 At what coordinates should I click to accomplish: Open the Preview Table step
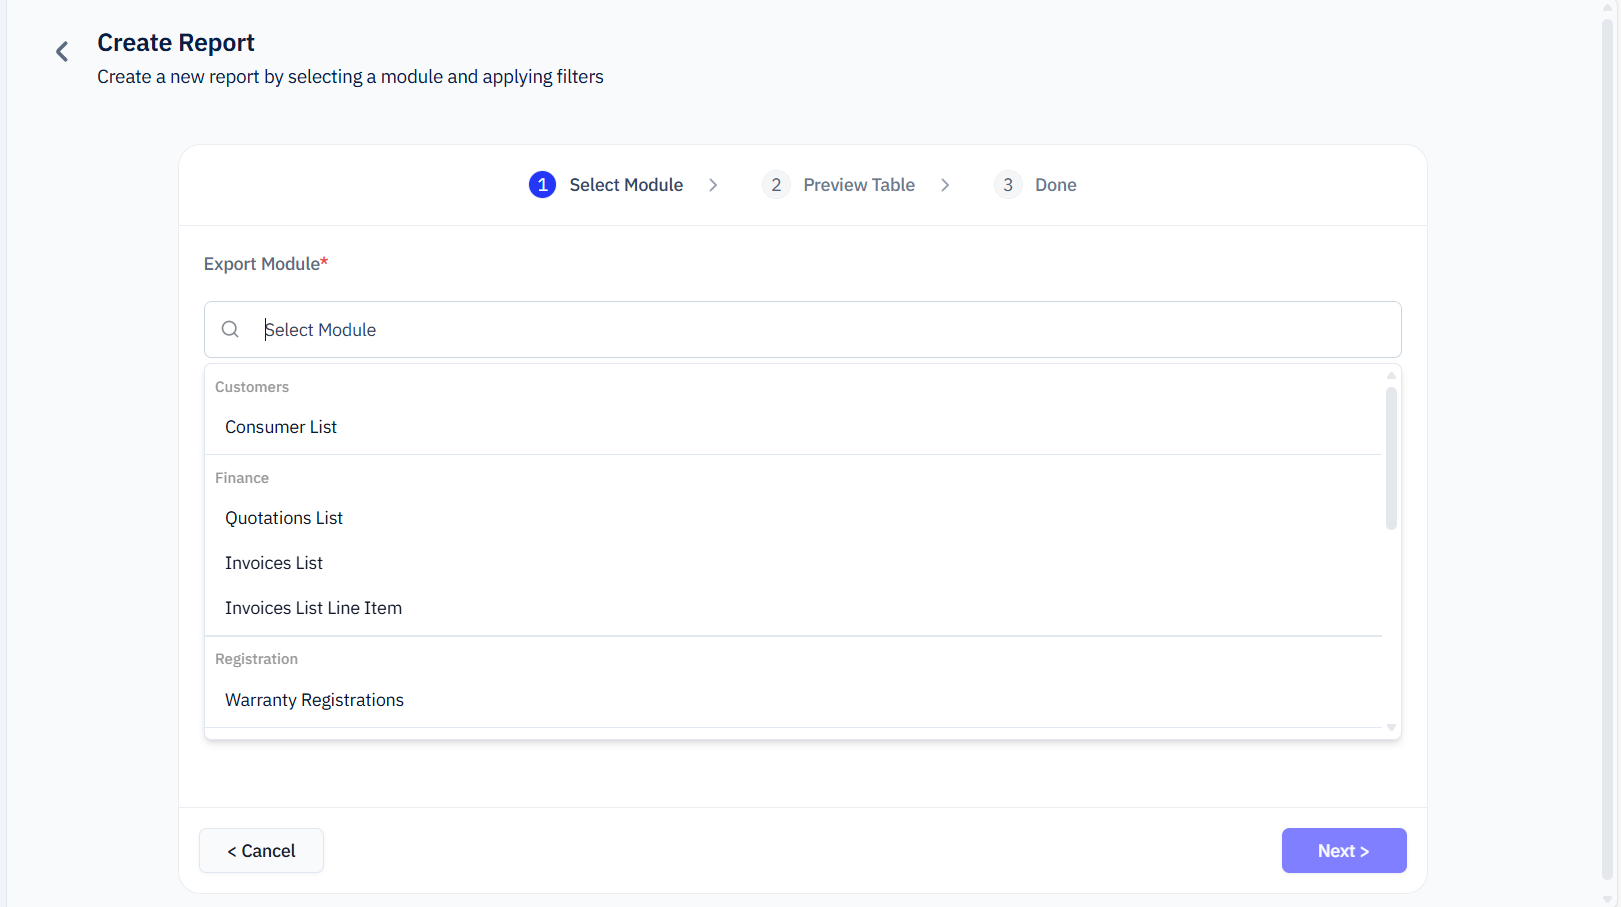point(859,185)
